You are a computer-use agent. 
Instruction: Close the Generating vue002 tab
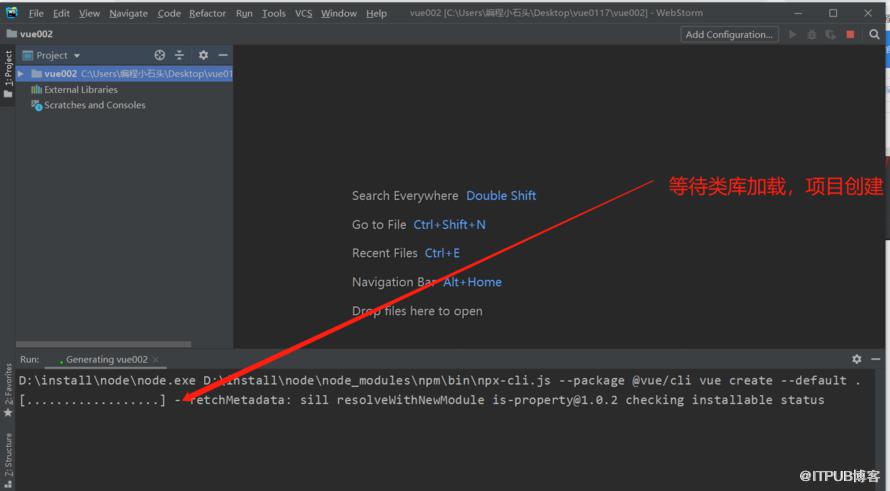[x=156, y=359]
